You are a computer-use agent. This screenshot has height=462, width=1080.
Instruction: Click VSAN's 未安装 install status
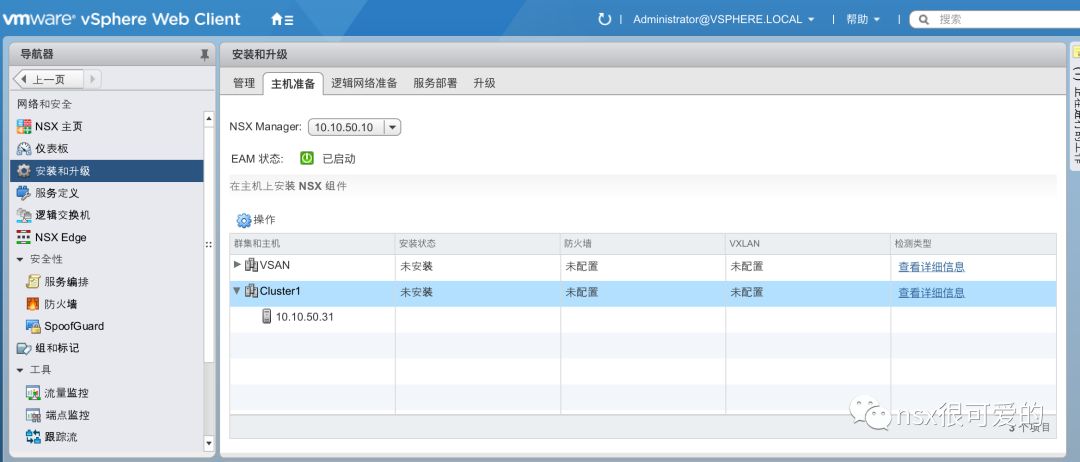[417, 266]
